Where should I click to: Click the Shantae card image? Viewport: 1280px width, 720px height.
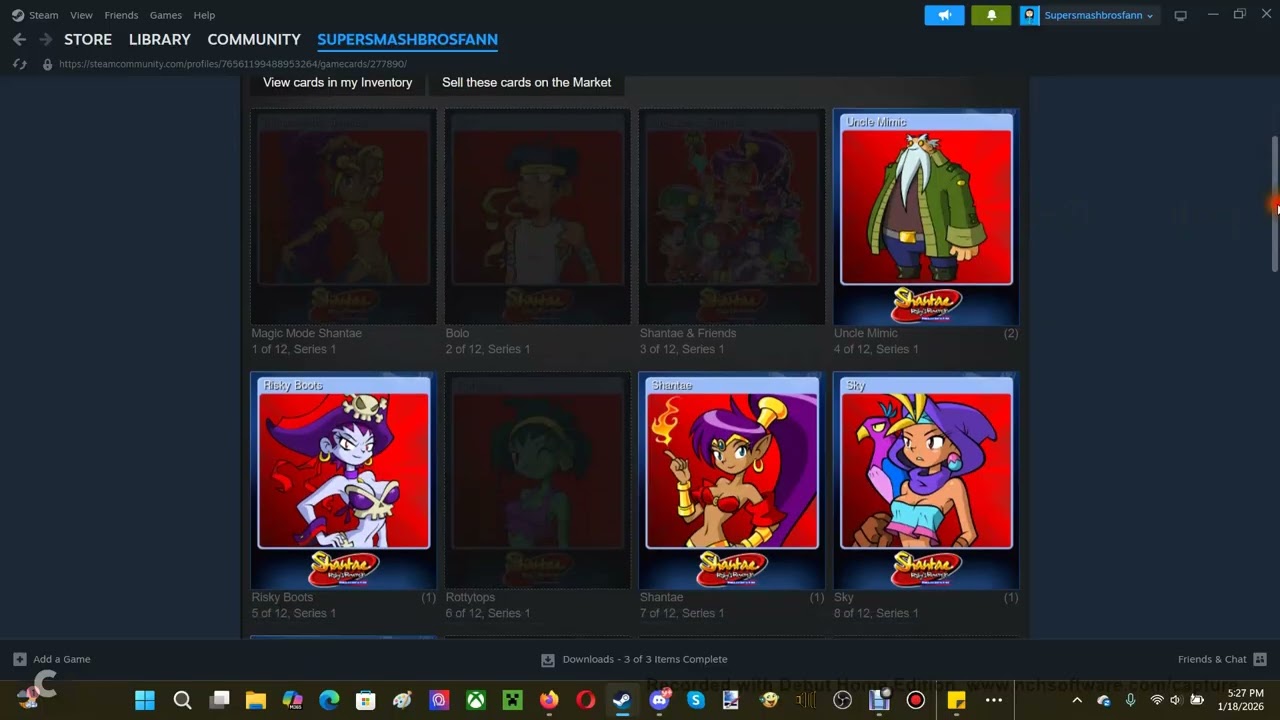(732, 480)
